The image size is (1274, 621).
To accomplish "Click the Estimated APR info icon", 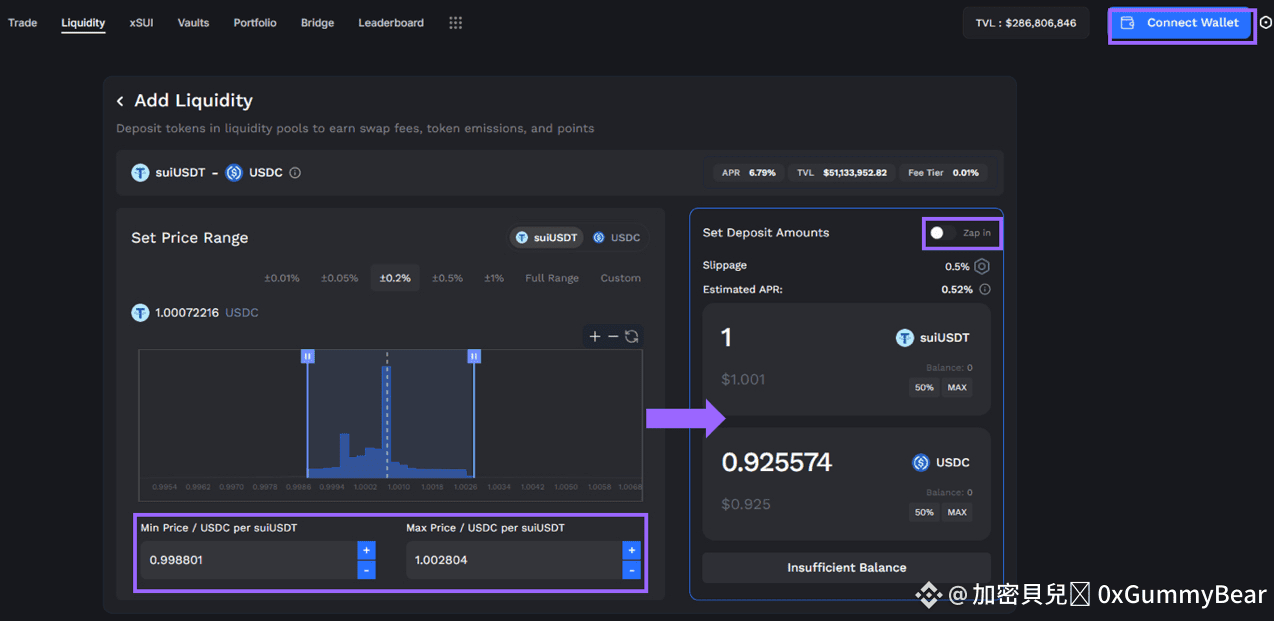I will (985, 290).
